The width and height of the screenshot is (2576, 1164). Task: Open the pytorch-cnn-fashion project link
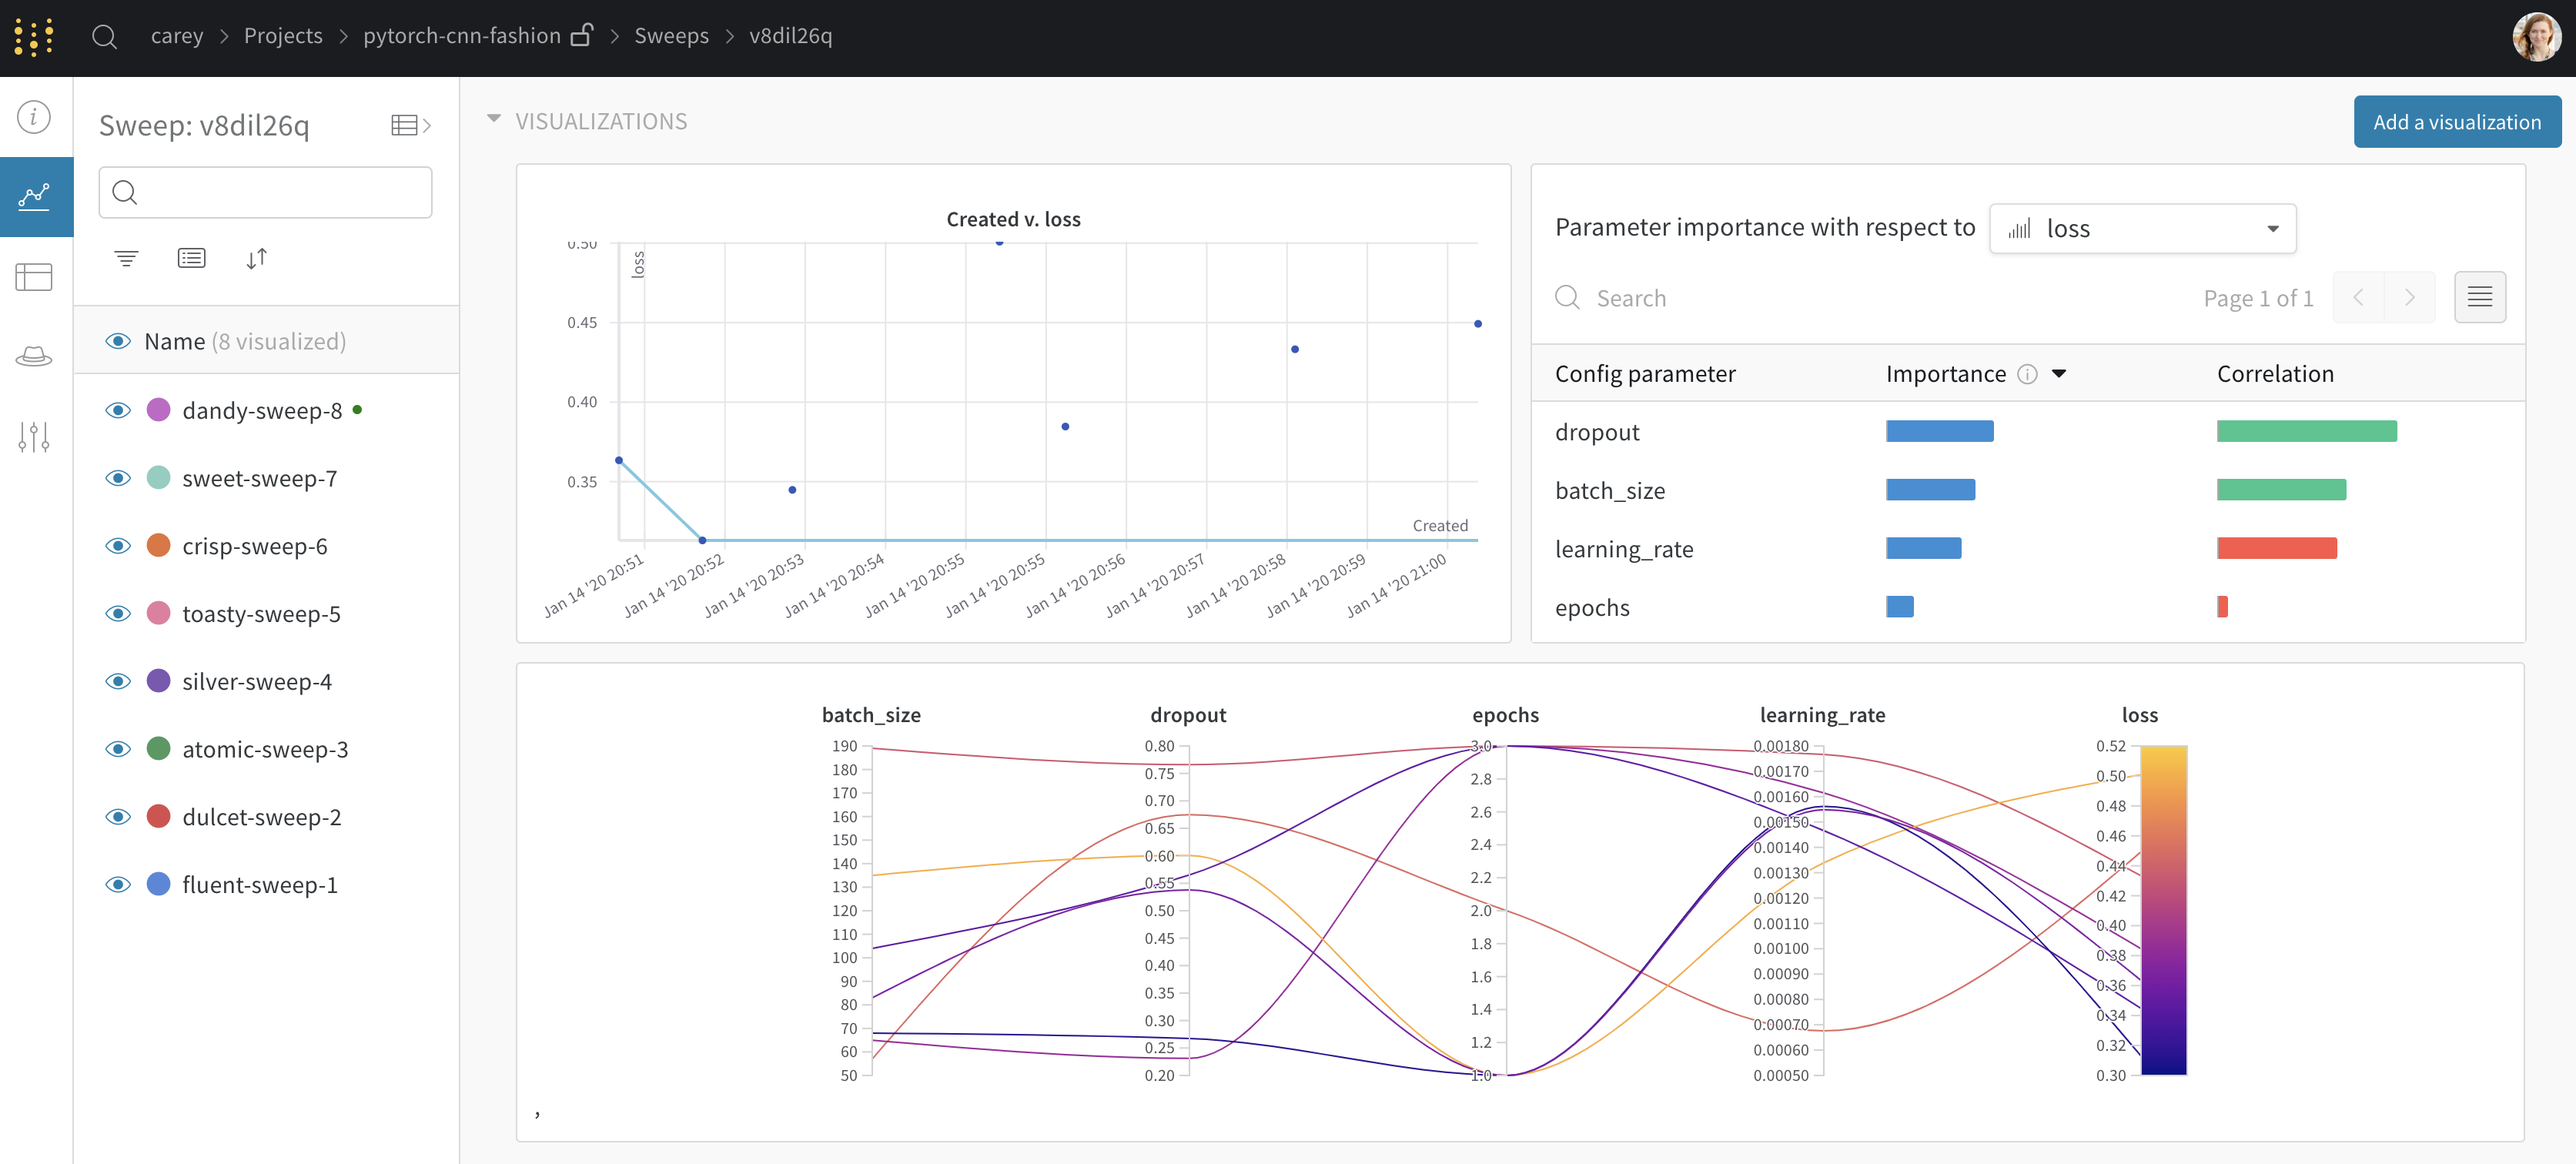pyautogui.click(x=461, y=35)
